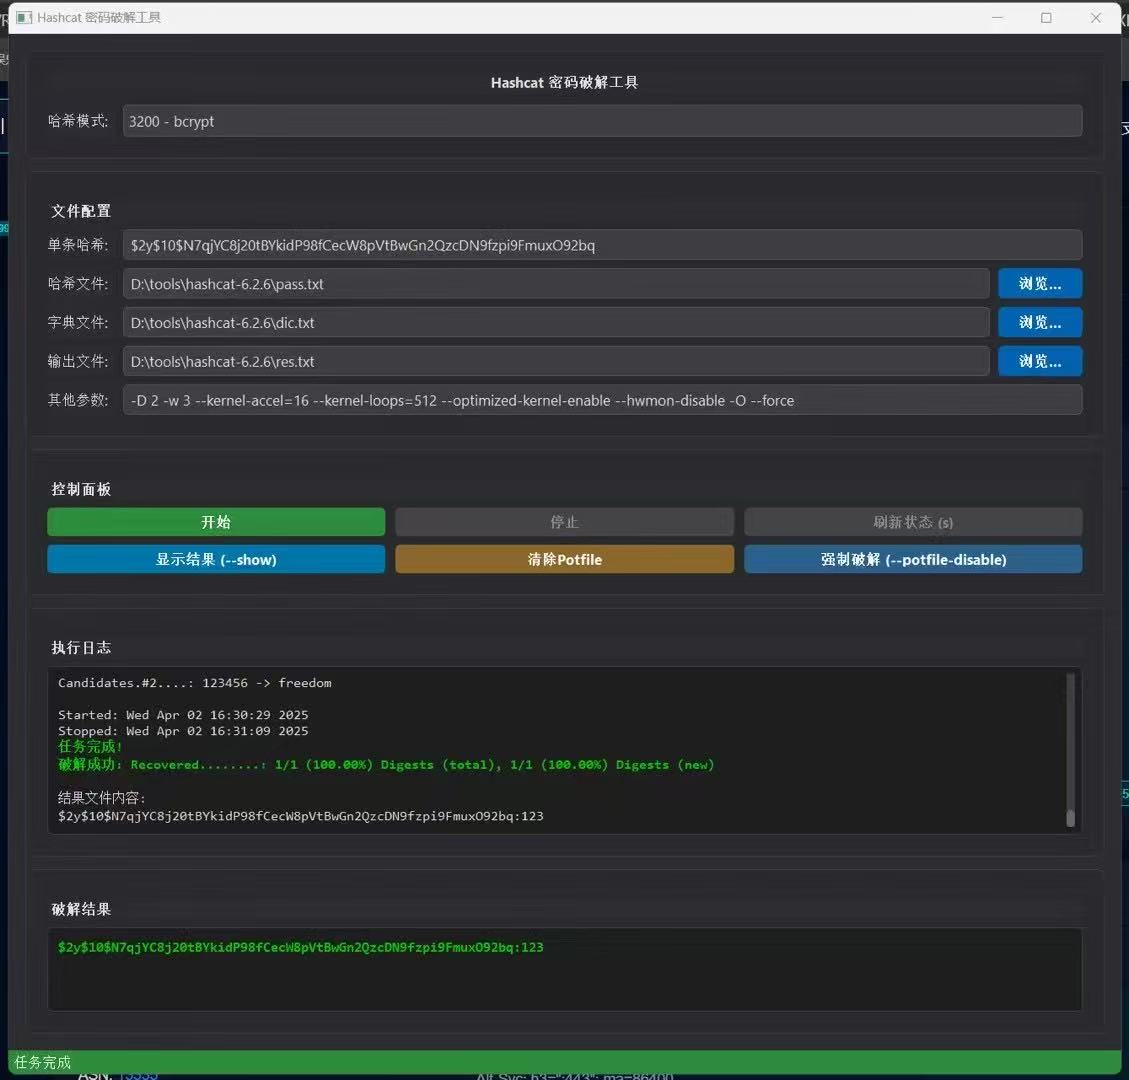This screenshot has height=1080, width=1129.
Task: Click the 控制面板 section heading
Action: pyautogui.click(x=81, y=490)
